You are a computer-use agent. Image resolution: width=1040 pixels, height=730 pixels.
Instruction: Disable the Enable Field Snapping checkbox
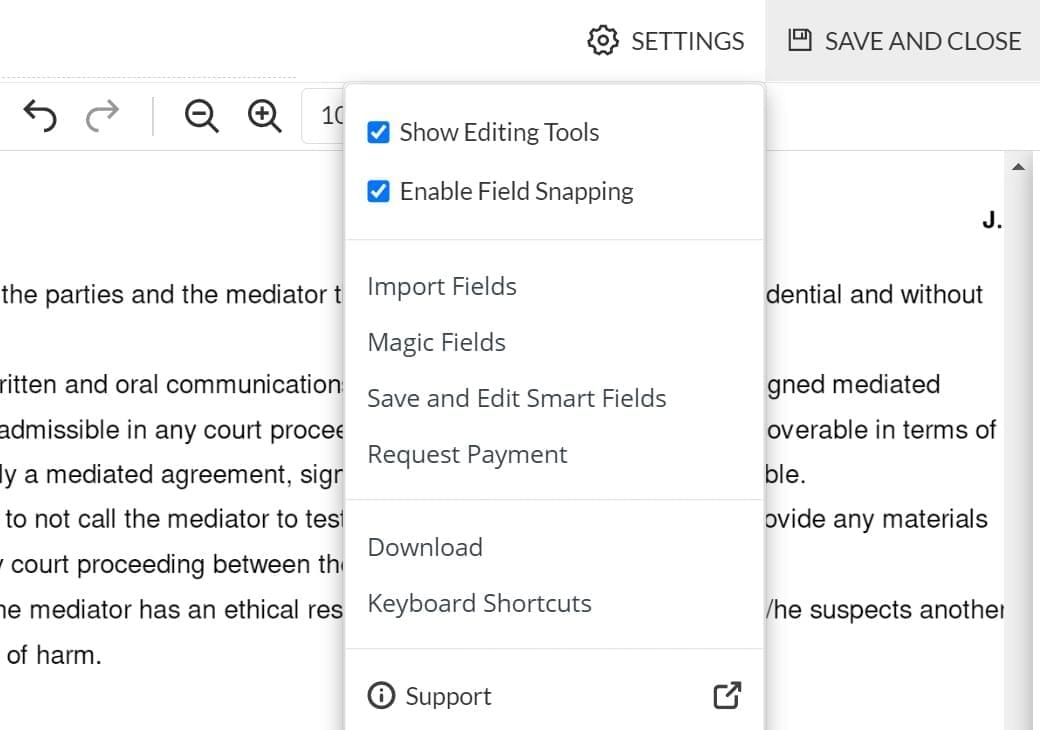378,191
